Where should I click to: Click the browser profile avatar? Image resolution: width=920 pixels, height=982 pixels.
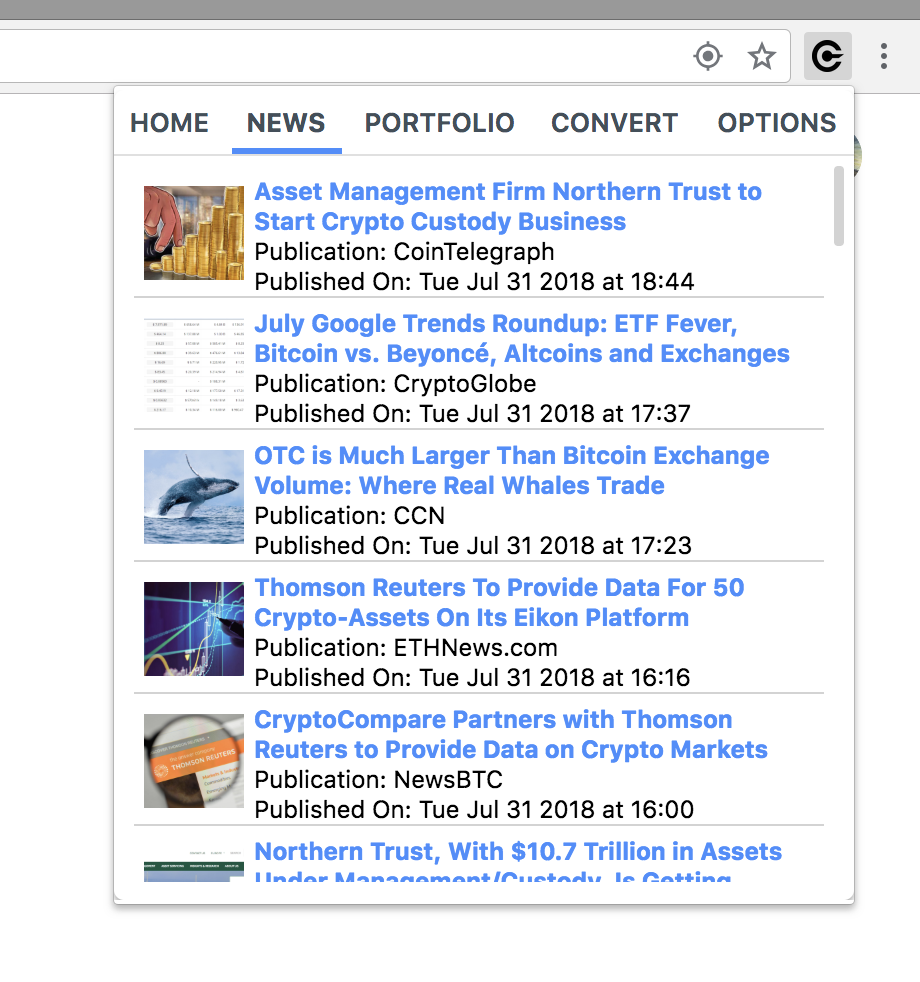855,158
